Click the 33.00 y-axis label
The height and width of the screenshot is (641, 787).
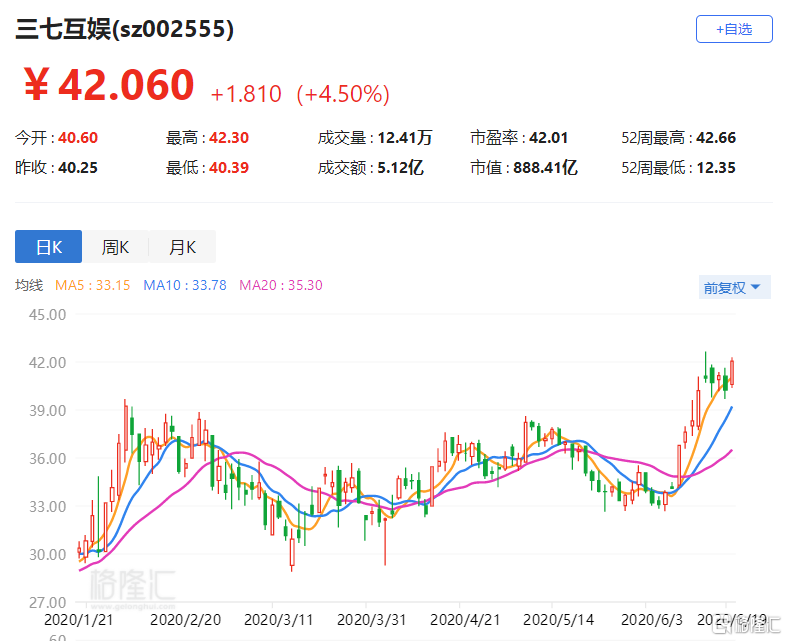pyautogui.click(x=47, y=506)
